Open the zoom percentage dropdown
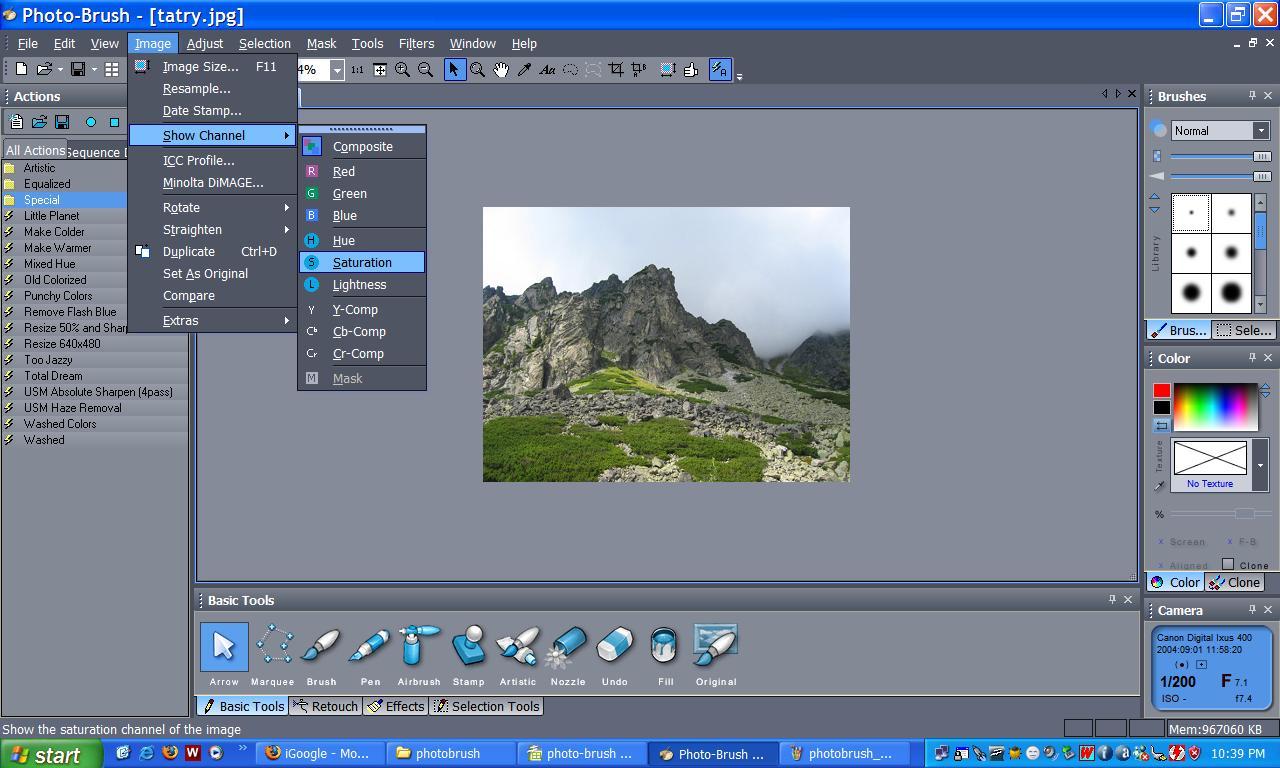 pyautogui.click(x=336, y=69)
